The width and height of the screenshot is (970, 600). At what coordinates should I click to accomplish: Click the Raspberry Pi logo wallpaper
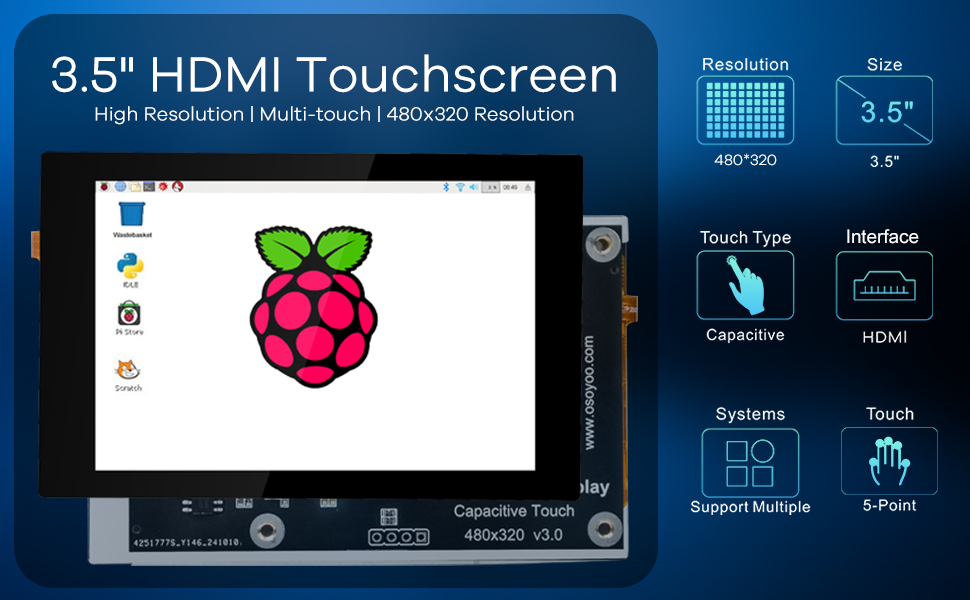[x=314, y=307]
